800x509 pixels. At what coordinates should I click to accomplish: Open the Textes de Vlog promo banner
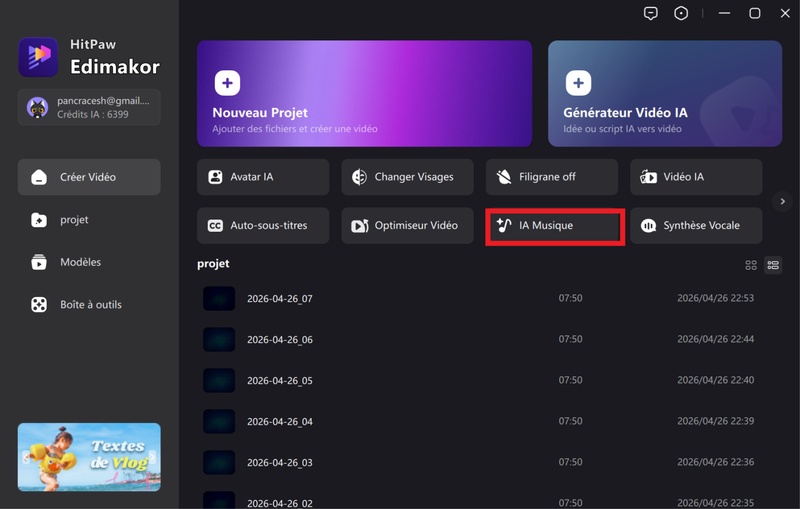89,457
